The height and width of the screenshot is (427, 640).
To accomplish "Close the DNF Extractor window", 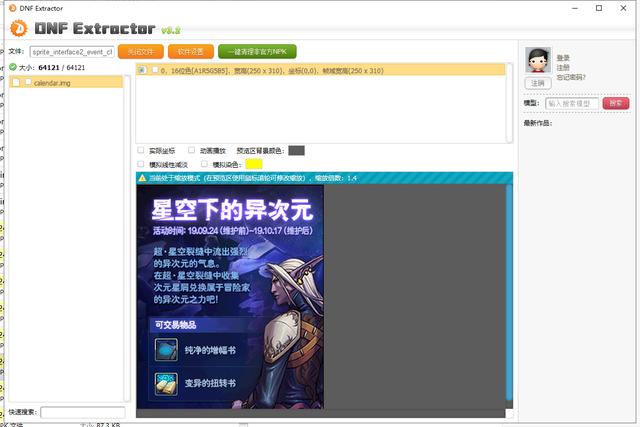I will point(623,8).
